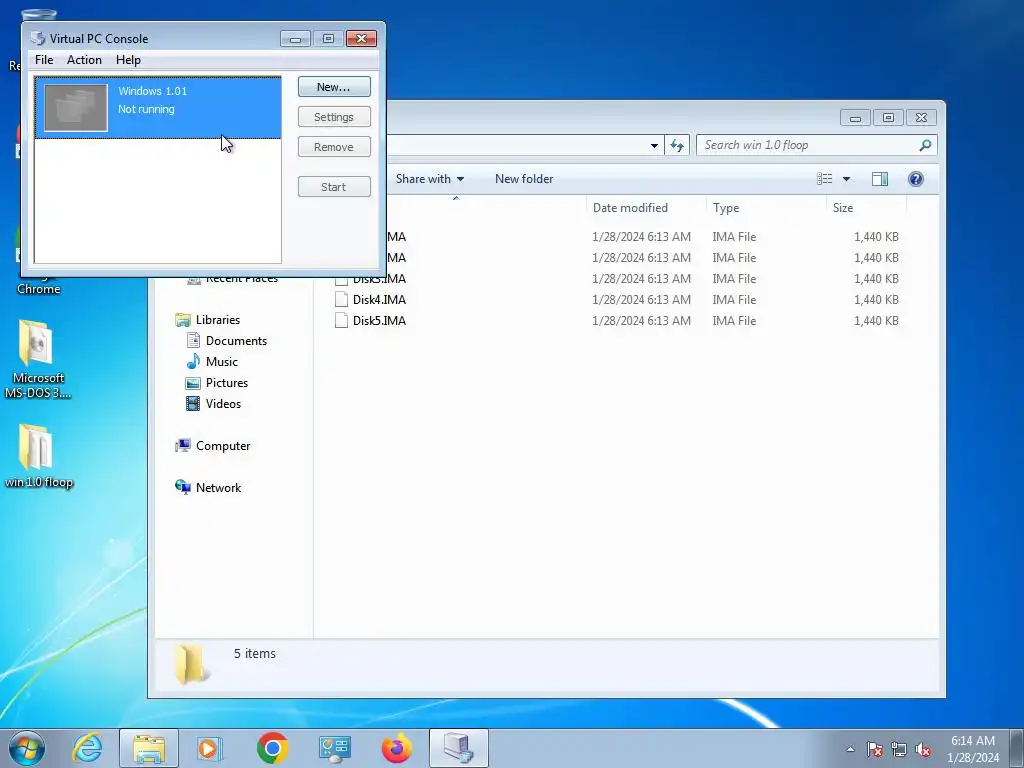The width and height of the screenshot is (1024, 768).
Task: Start the Windows 1.01 virtual machine
Action: click(x=334, y=187)
